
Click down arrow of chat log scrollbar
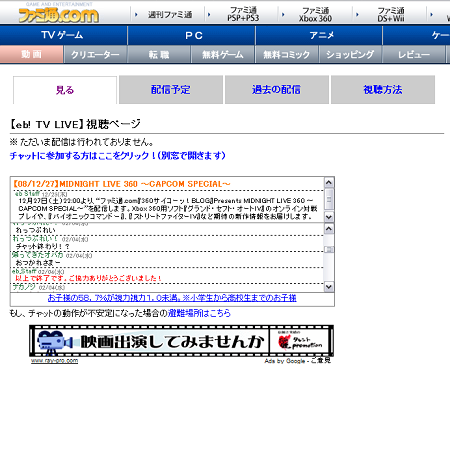pos(329,287)
